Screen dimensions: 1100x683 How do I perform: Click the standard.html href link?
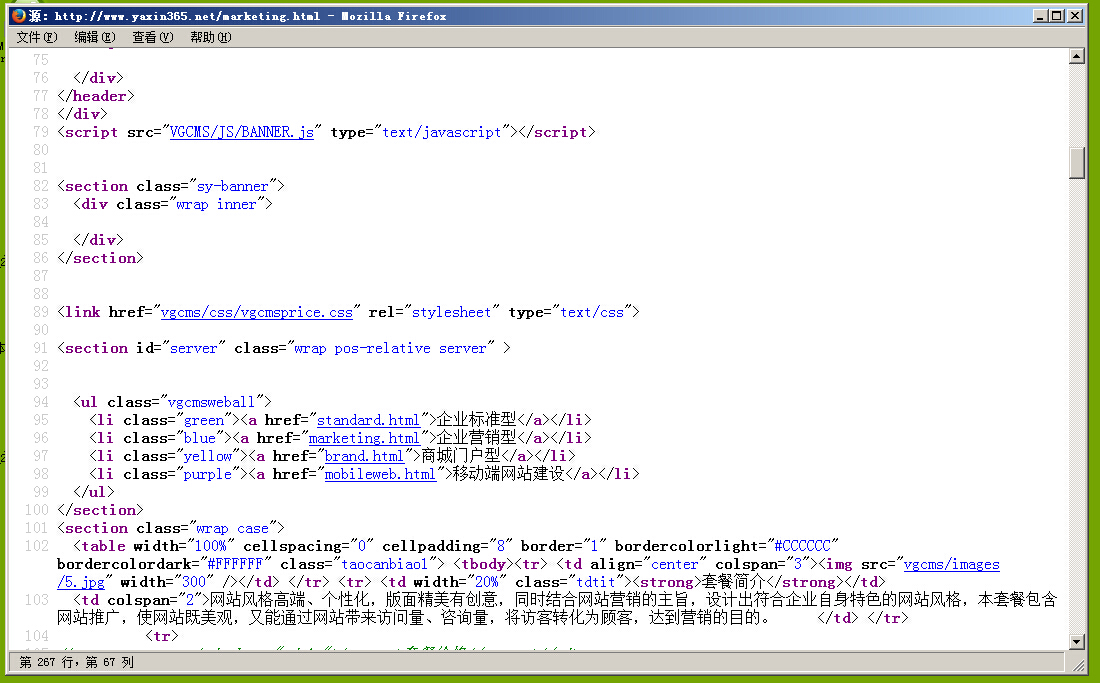pyautogui.click(x=368, y=420)
